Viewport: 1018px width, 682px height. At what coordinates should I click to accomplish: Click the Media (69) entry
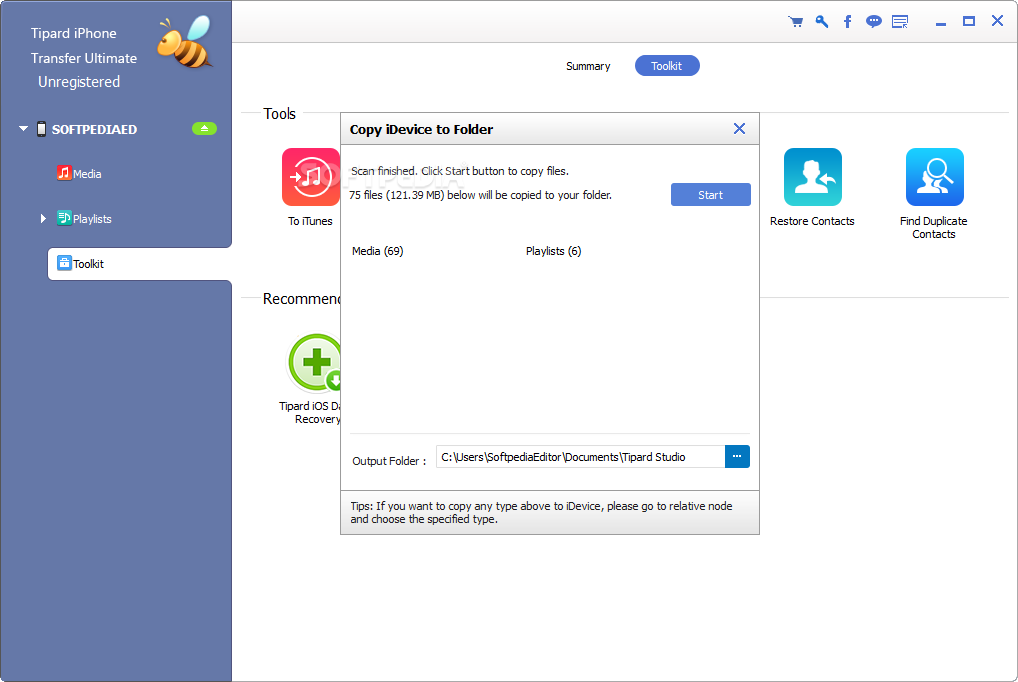pyautogui.click(x=377, y=251)
